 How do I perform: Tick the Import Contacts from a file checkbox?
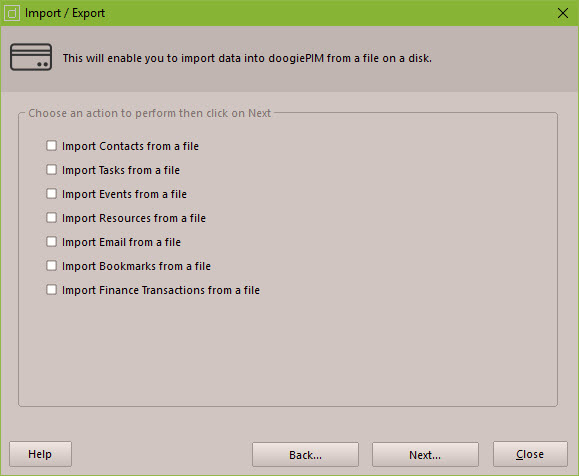point(51,146)
